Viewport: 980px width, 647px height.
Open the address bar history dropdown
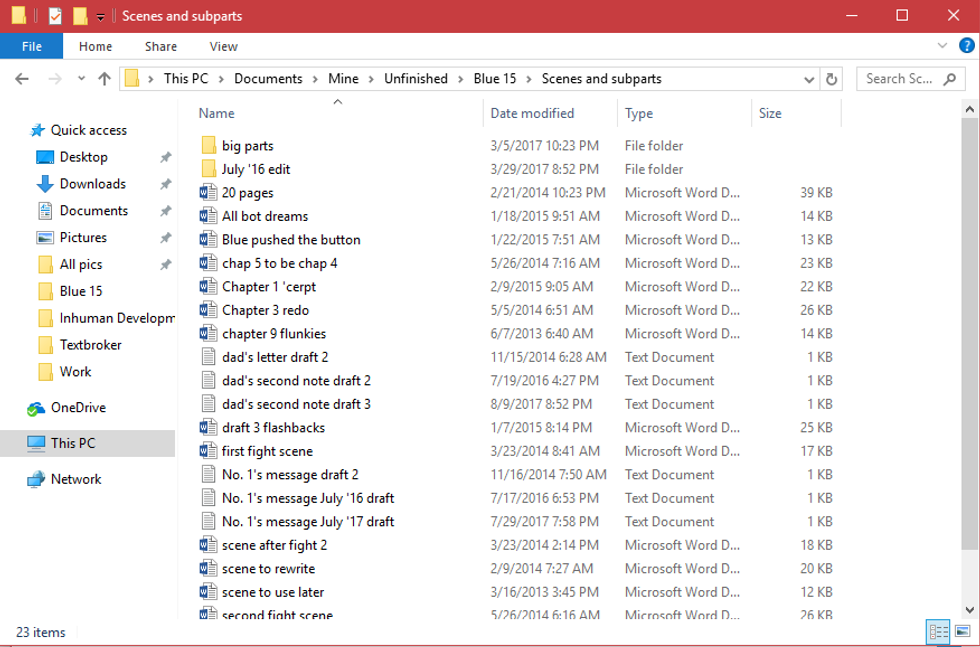[809, 79]
